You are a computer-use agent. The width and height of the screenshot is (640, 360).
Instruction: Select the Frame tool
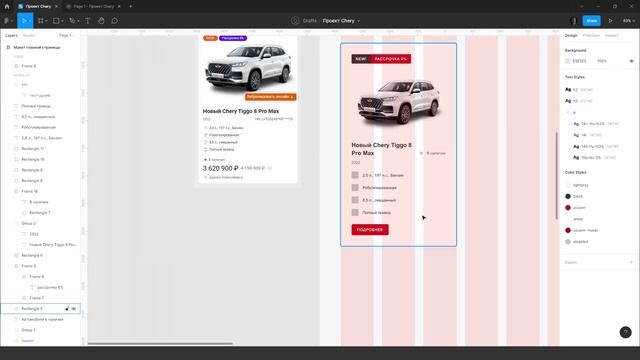(x=40, y=21)
